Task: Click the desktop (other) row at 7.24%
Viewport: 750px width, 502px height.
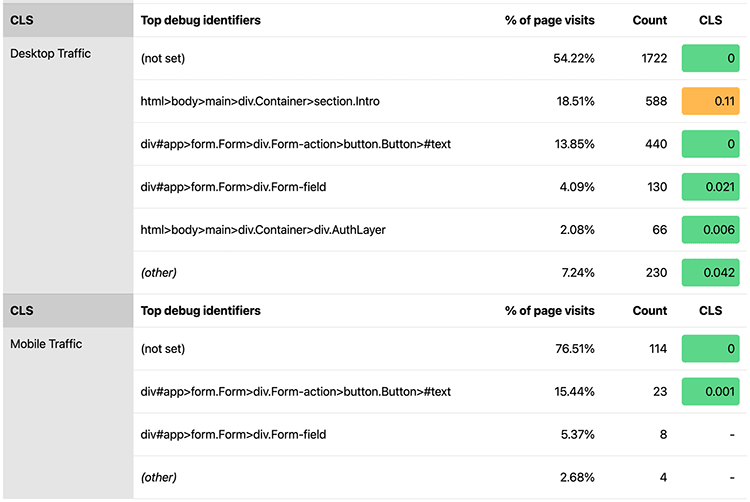Action: [x=440, y=273]
